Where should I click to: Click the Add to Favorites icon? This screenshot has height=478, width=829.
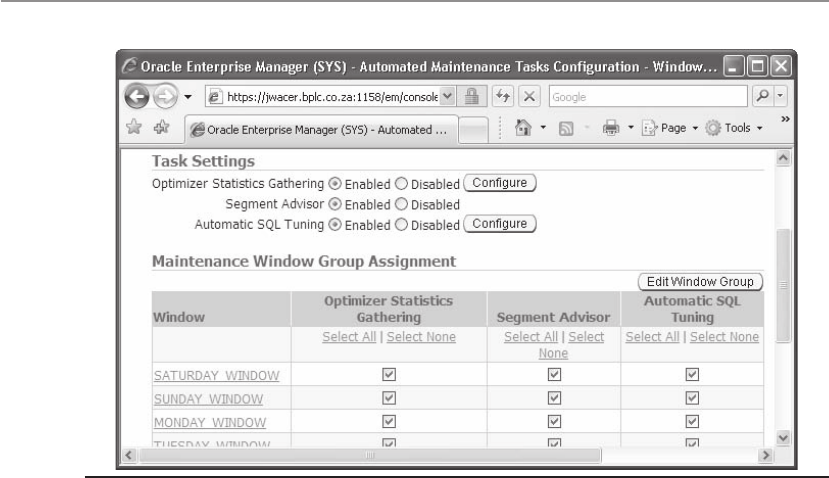pos(161,127)
